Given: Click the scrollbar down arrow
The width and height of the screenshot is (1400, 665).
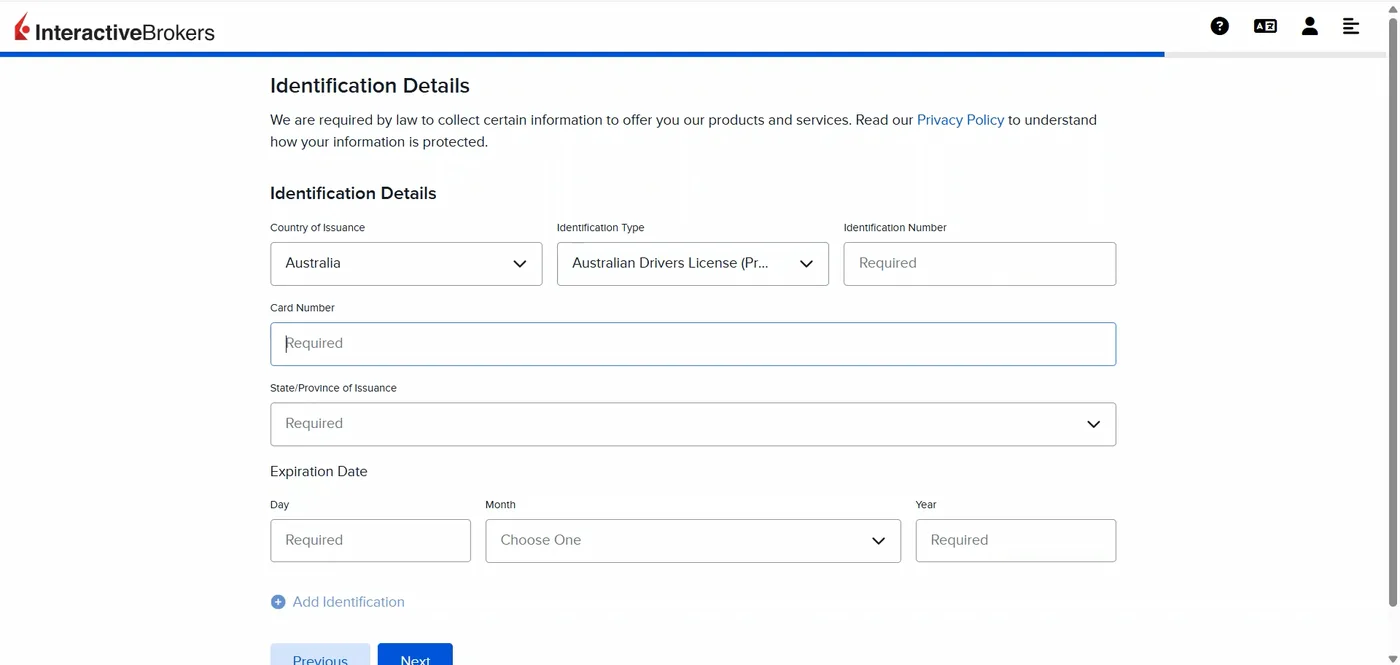Looking at the screenshot, I should (x=1392, y=658).
